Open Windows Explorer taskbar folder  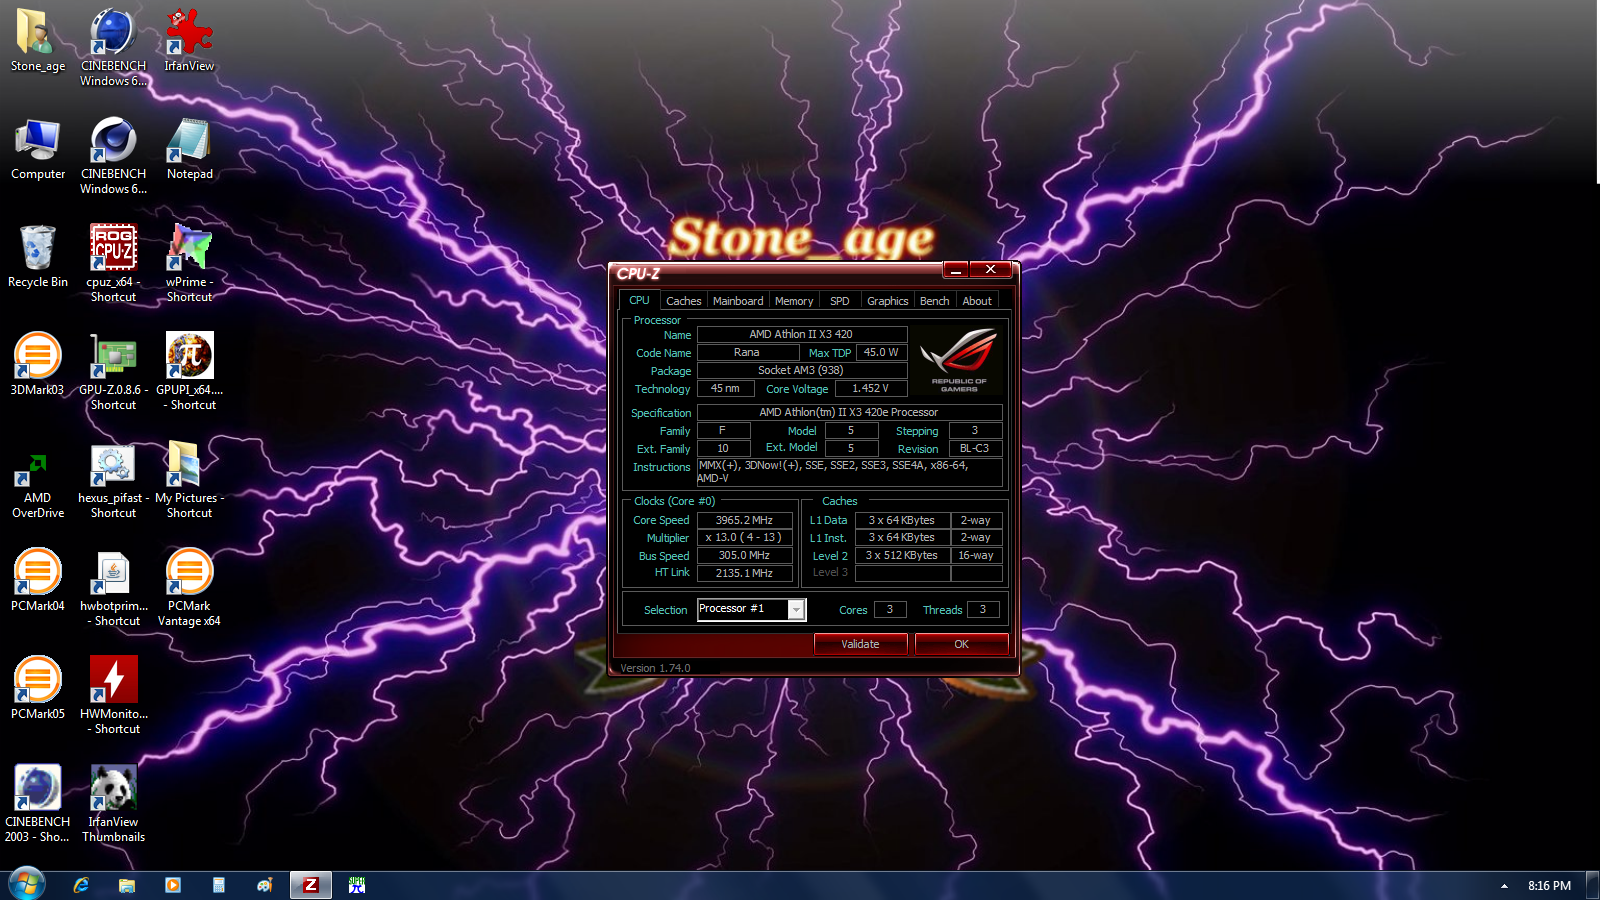point(127,885)
